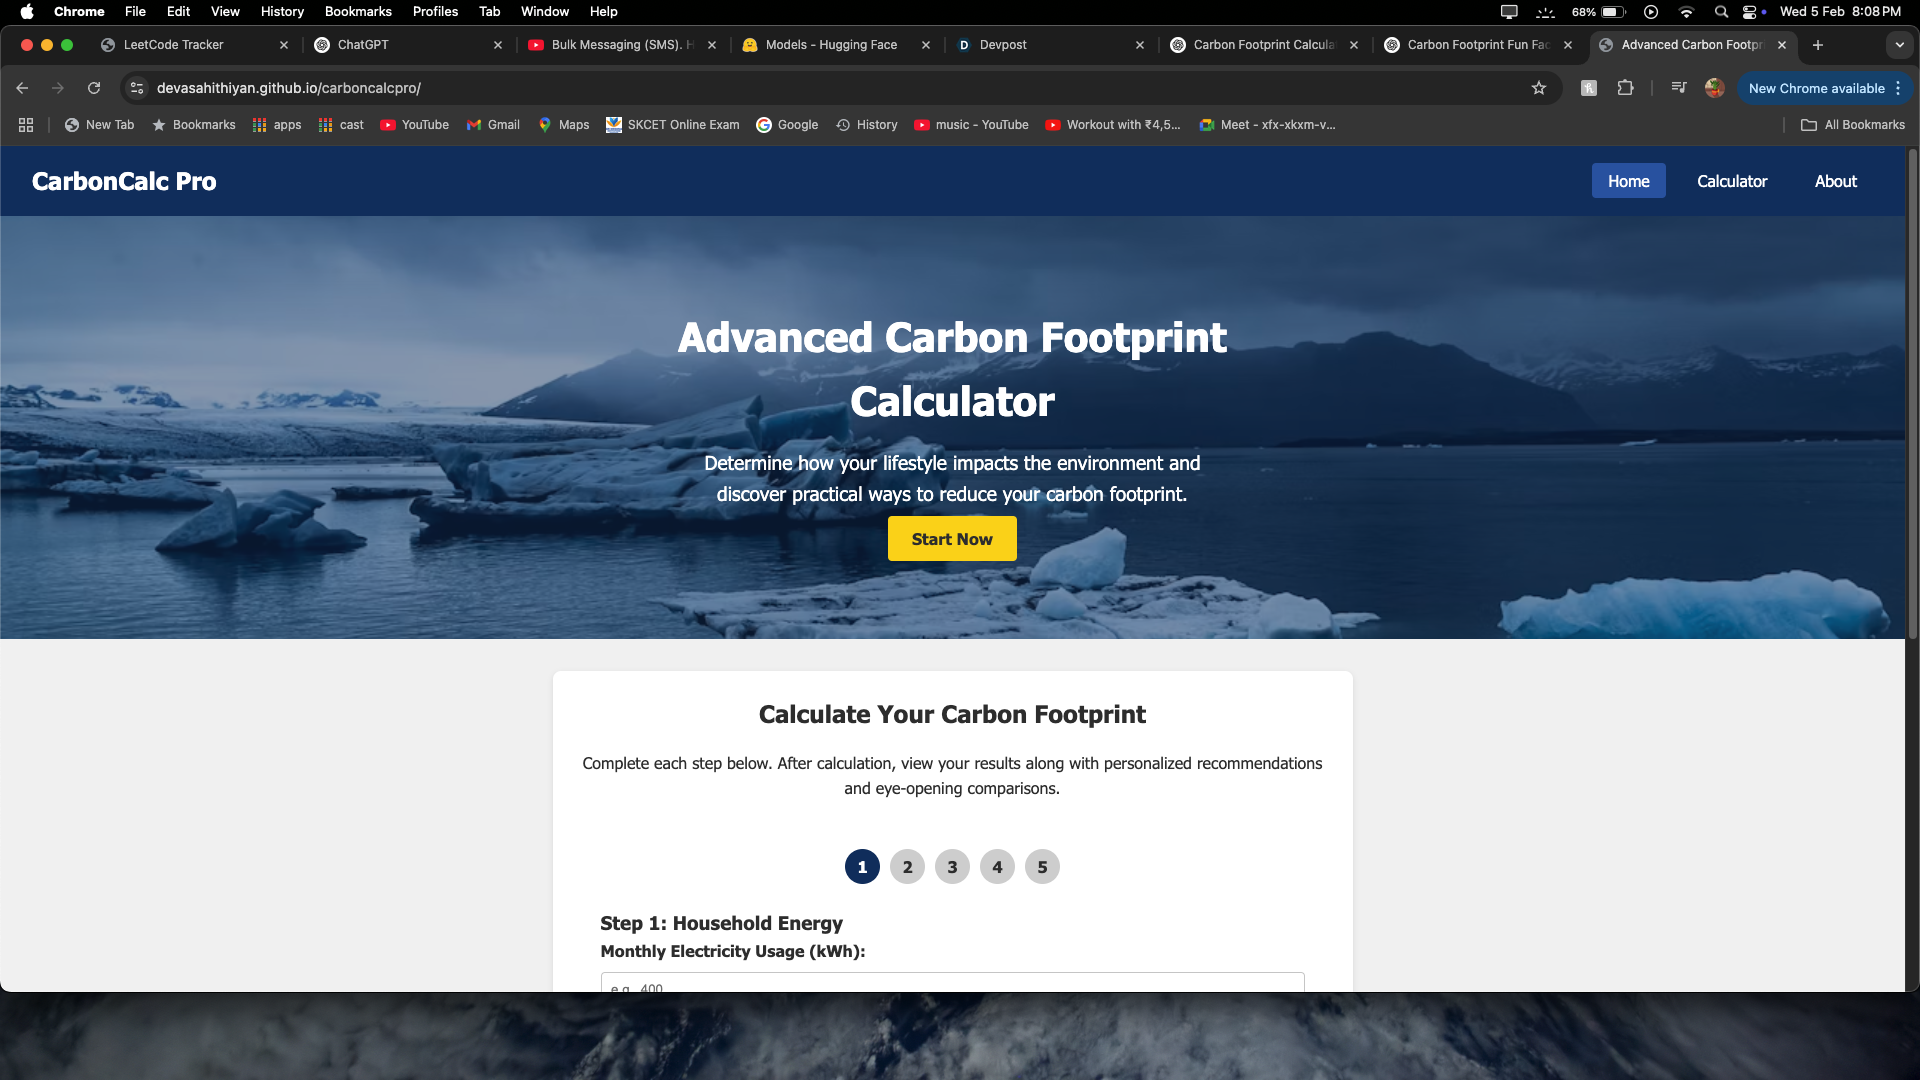
Task: Open the YouTube bookmark
Action: (x=414, y=125)
